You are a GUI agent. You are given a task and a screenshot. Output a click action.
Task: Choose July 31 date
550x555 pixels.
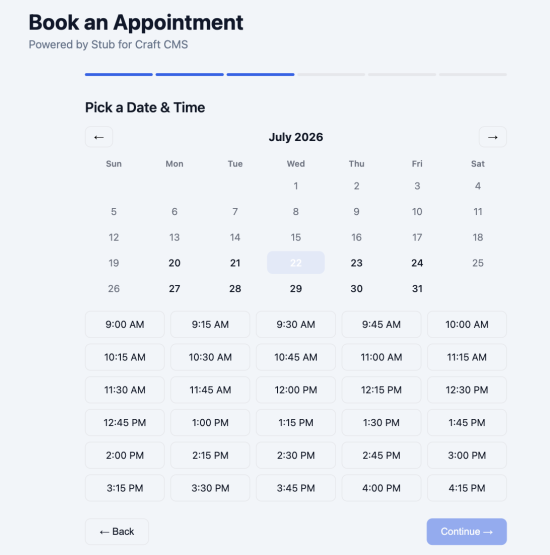[x=417, y=288]
